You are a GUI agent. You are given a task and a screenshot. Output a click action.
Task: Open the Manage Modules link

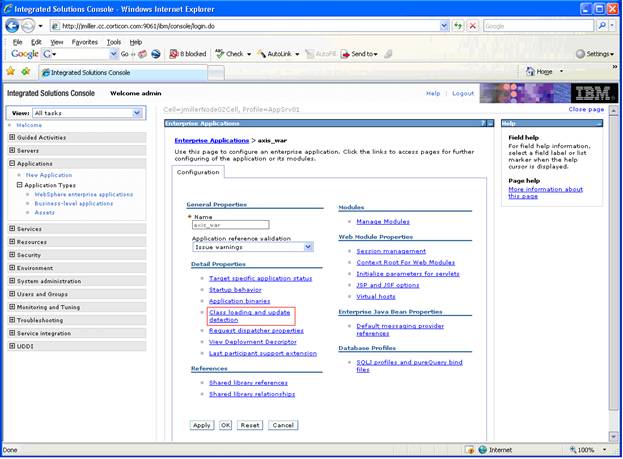[383, 221]
